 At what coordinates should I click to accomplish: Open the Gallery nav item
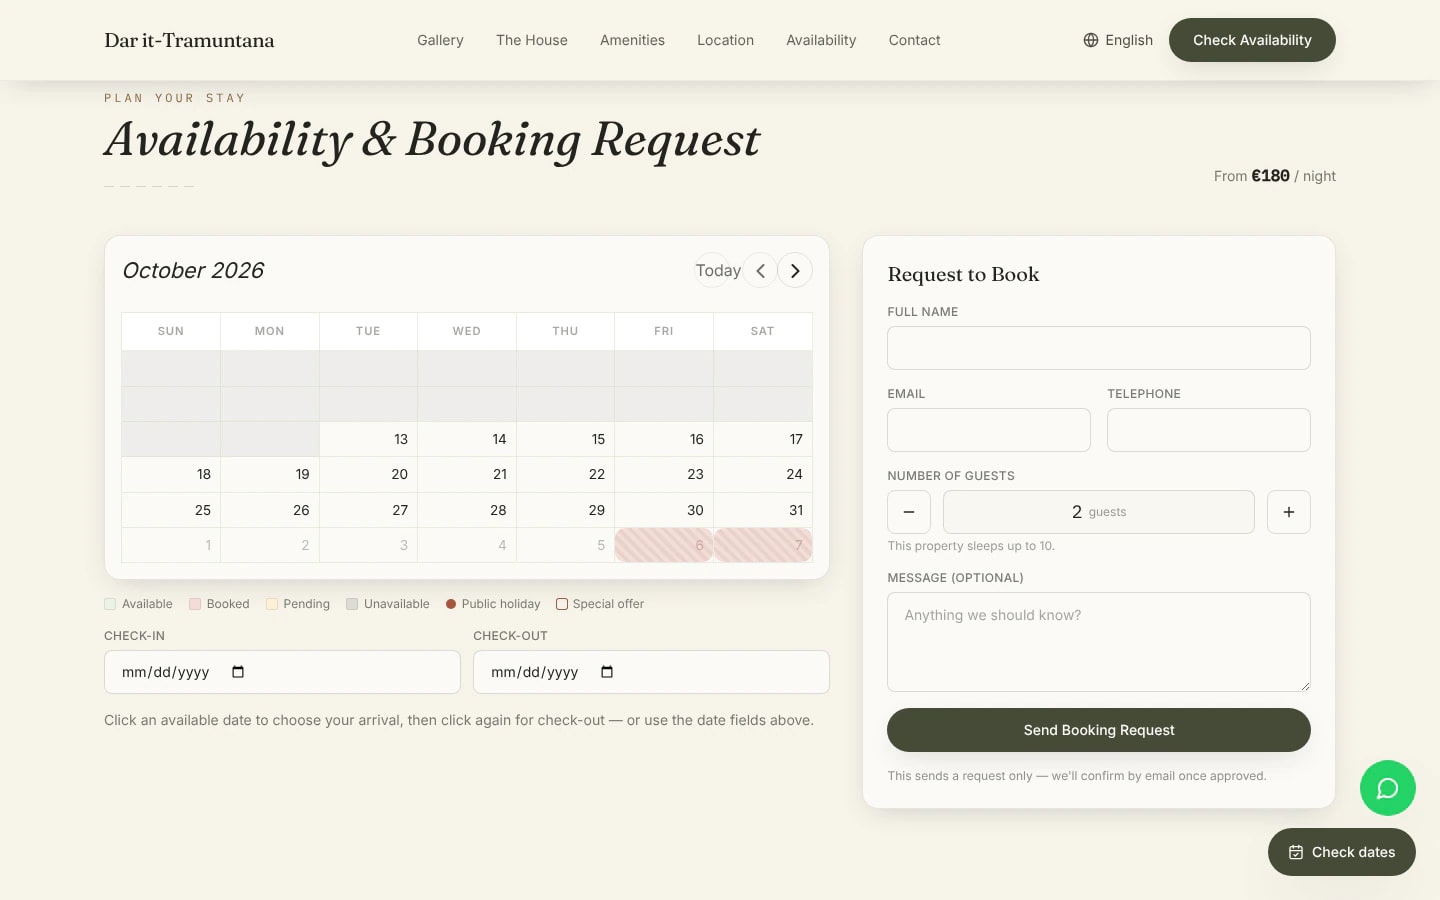coord(440,40)
